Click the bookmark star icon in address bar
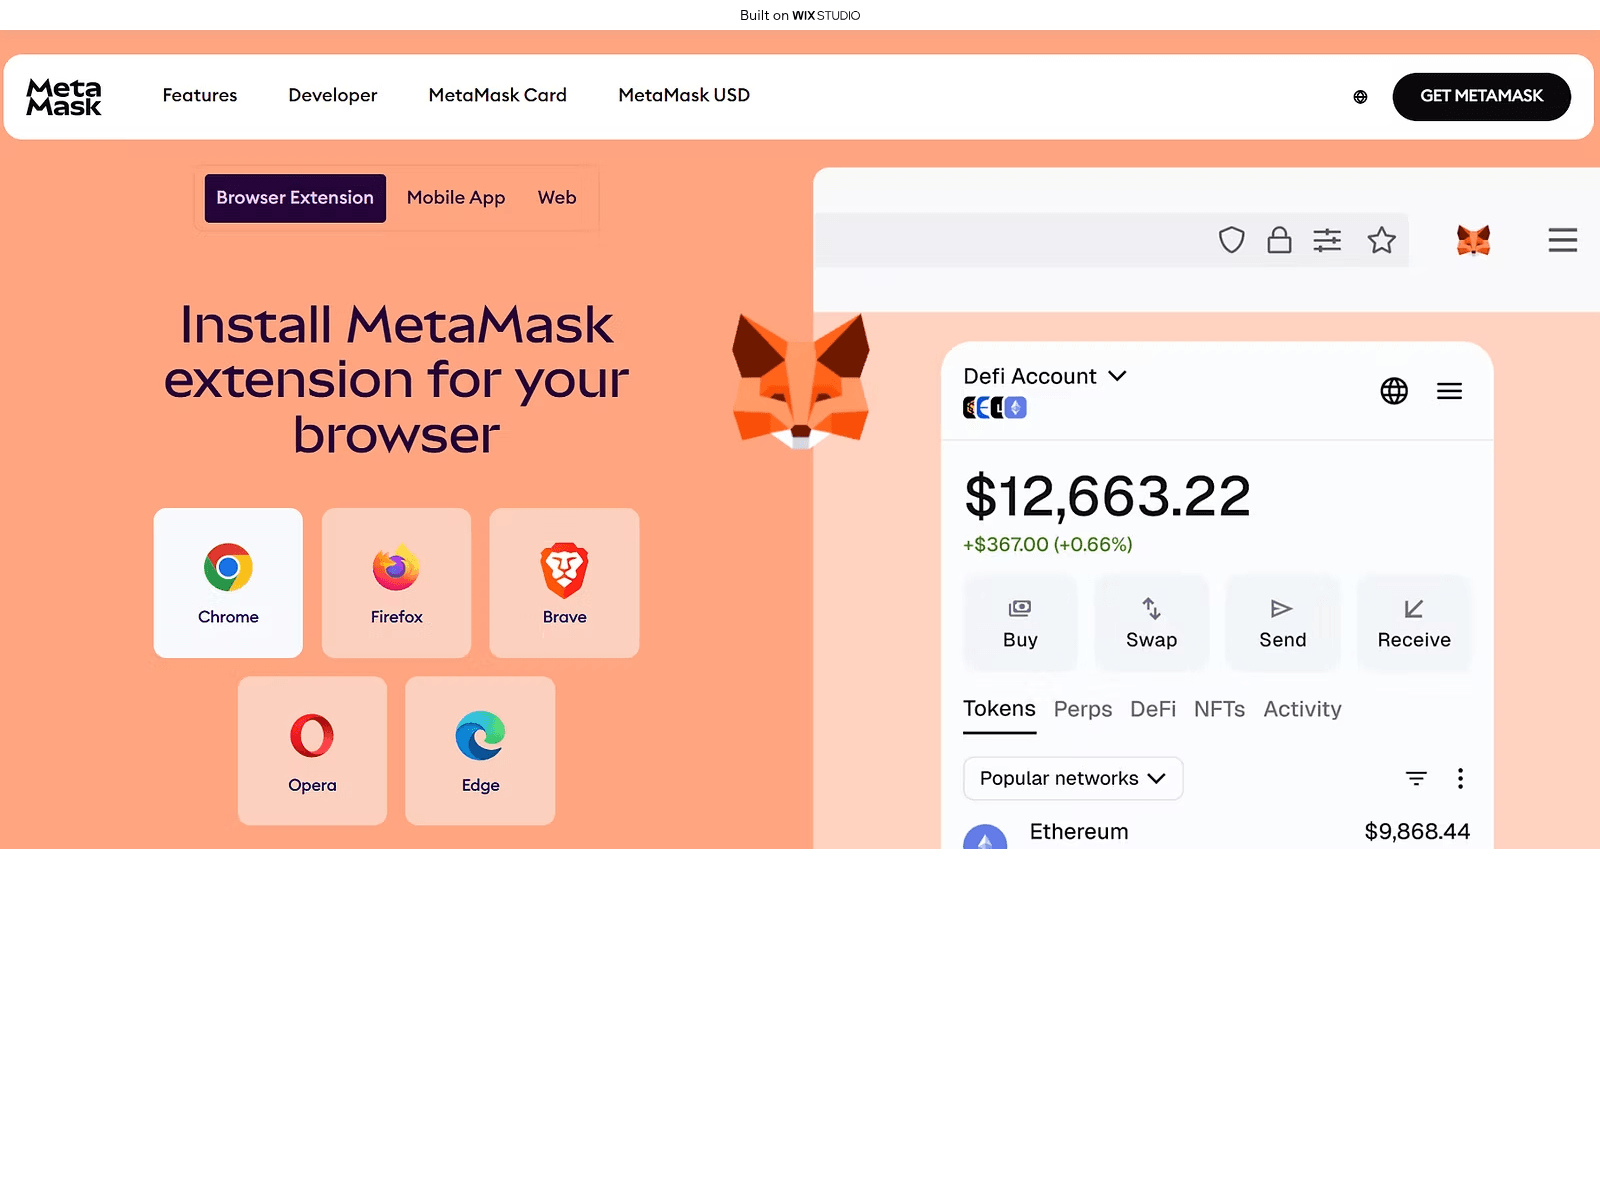The height and width of the screenshot is (1200, 1600). [x=1381, y=240]
